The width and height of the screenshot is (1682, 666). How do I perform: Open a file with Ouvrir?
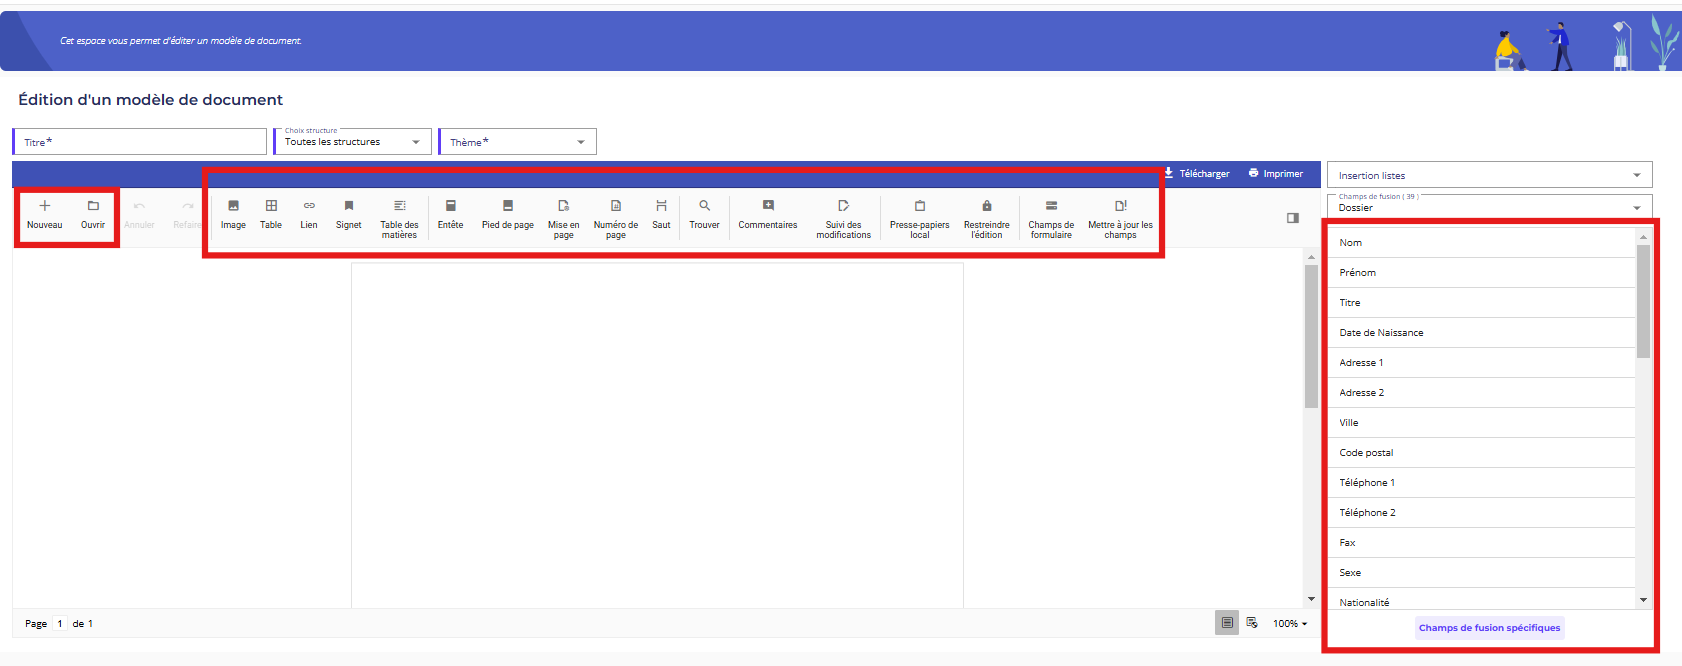93,207
